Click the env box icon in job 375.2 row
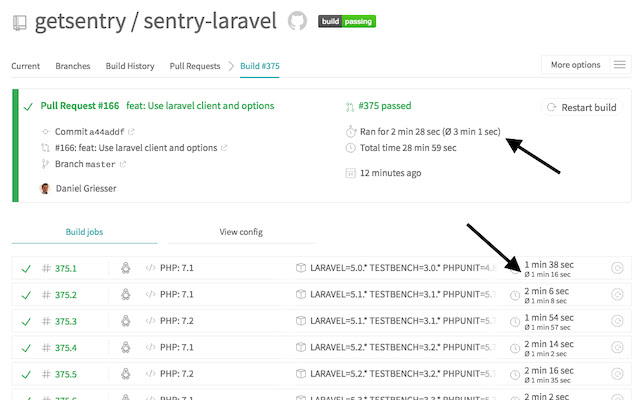Image resolution: width=640 pixels, height=400 pixels. click(x=301, y=294)
